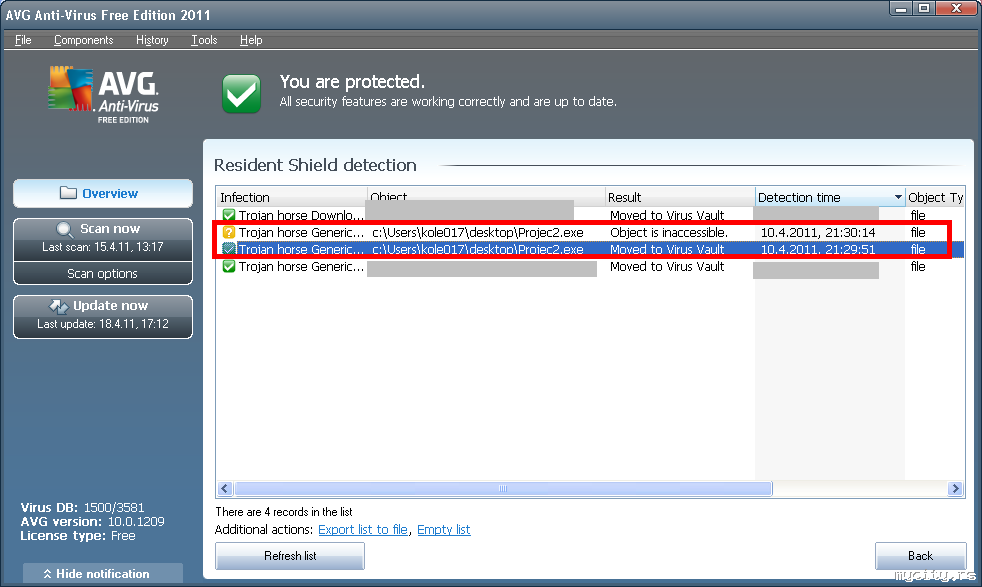The height and width of the screenshot is (587, 982).
Task: Click the AVG version 10.0.1209 text
Action: pyautogui.click(x=92, y=521)
